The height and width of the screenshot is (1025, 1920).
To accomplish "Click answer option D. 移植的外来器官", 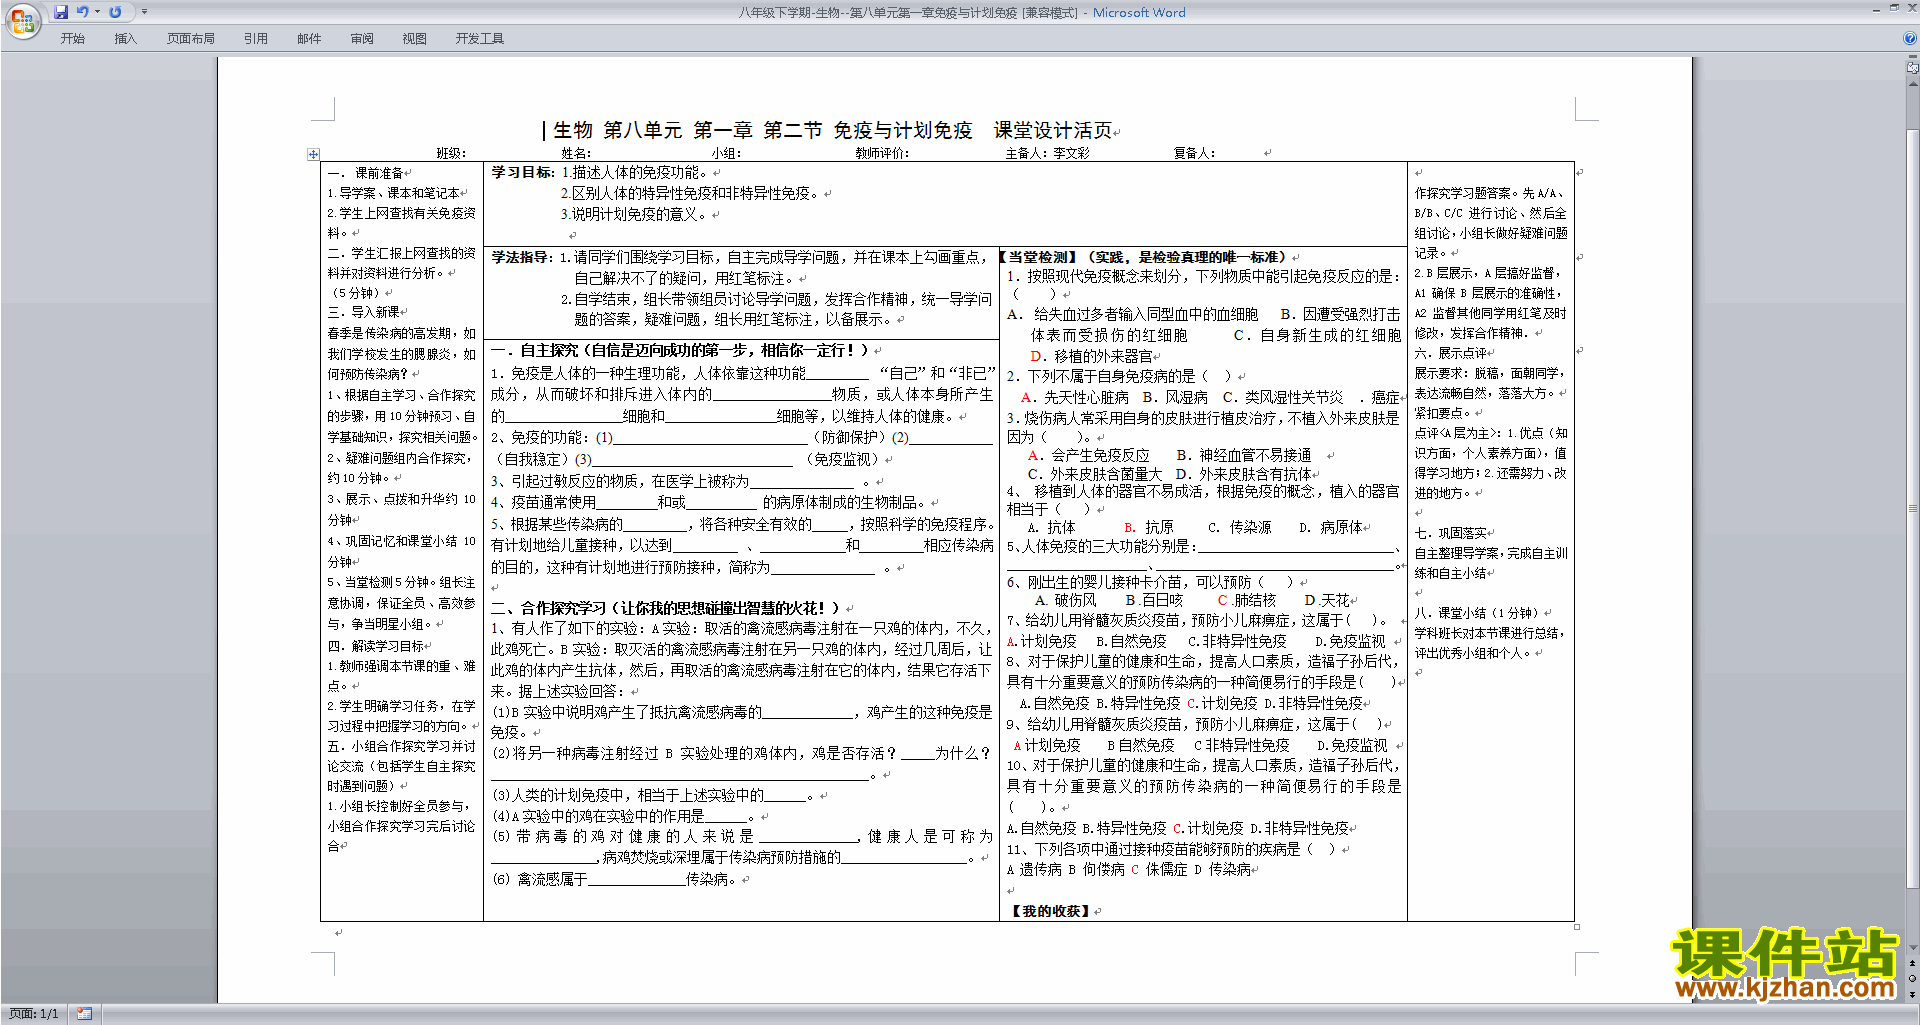I will pyautogui.click(x=1091, y=356).
